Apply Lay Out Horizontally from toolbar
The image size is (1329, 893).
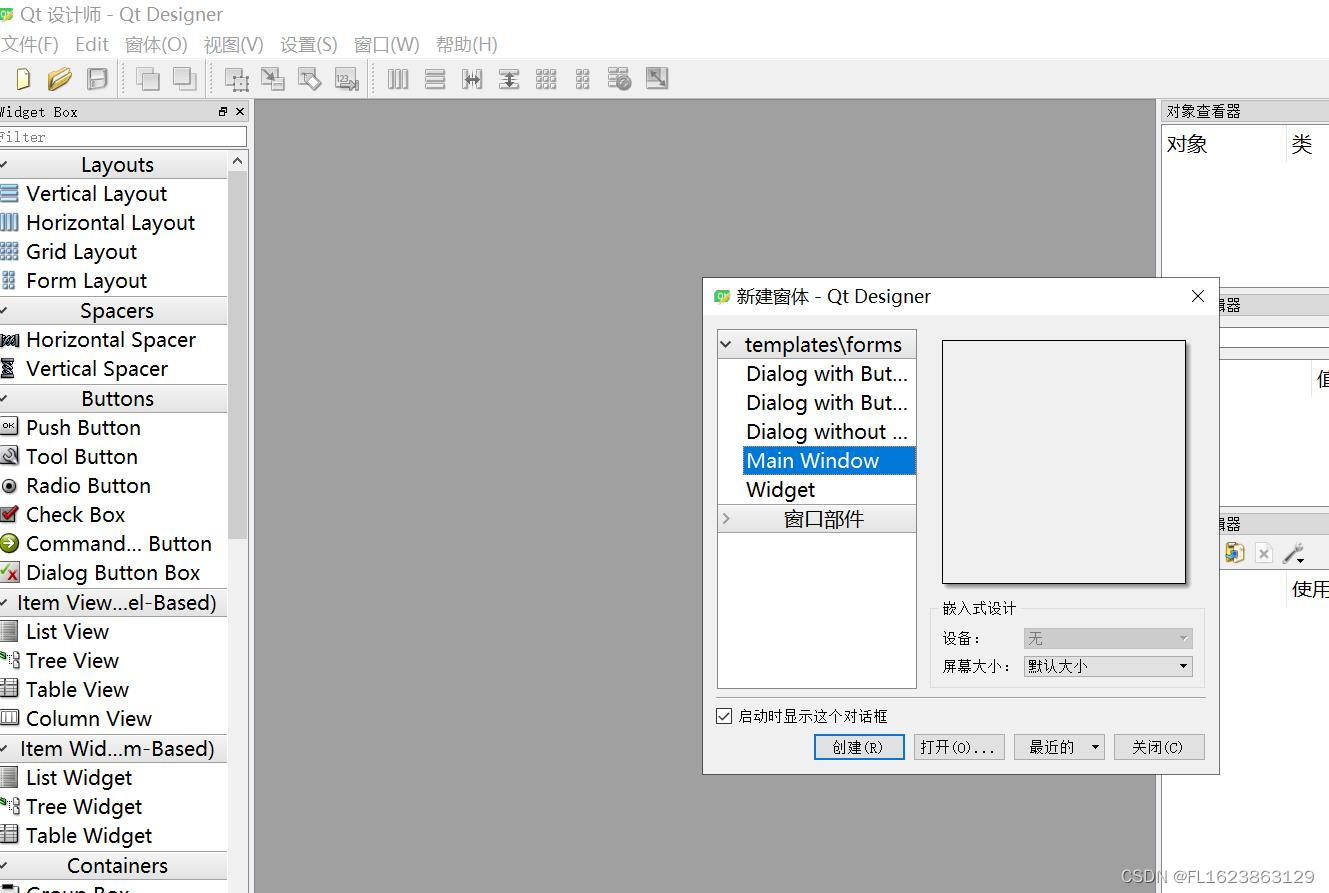tap(398, 79)
